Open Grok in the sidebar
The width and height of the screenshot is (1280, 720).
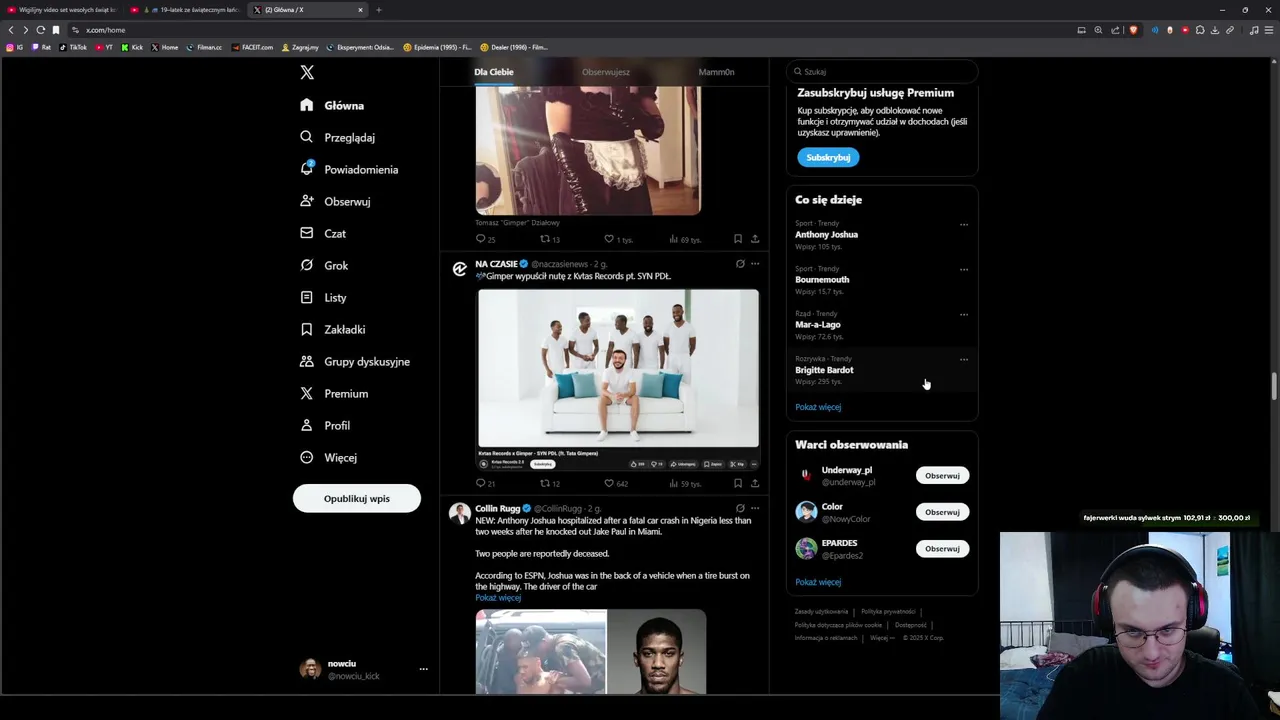point(324,265)
